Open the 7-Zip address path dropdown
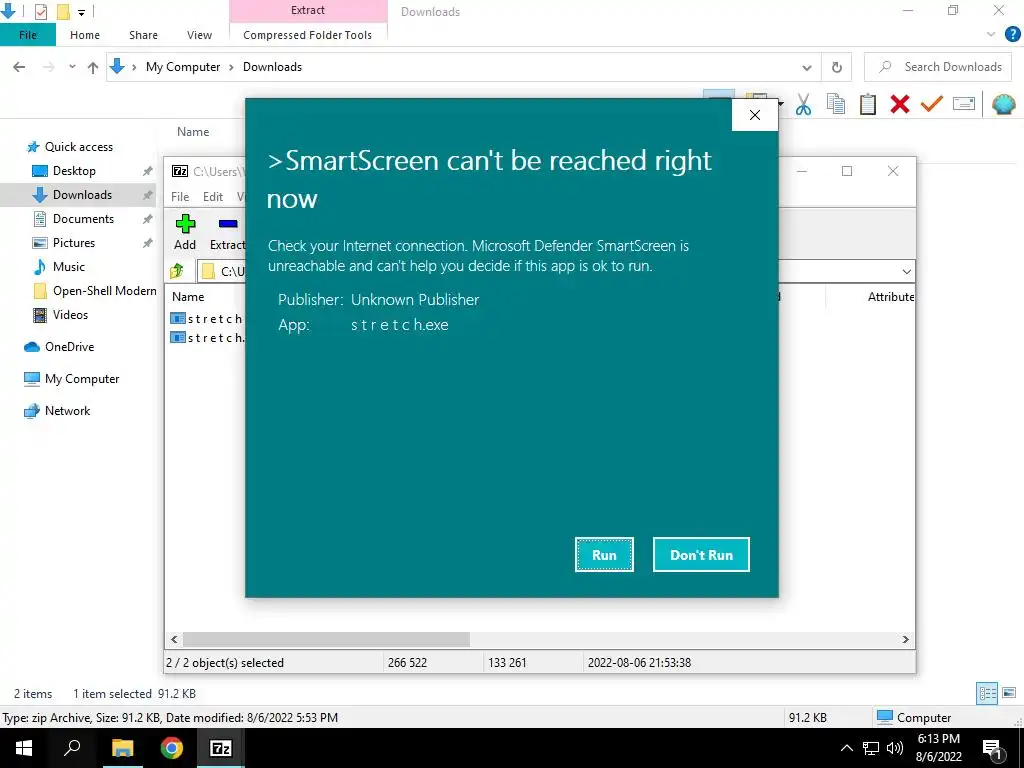Image resolution: width=1024 pixels, height=768 pixels. click(x=906, y=271)
